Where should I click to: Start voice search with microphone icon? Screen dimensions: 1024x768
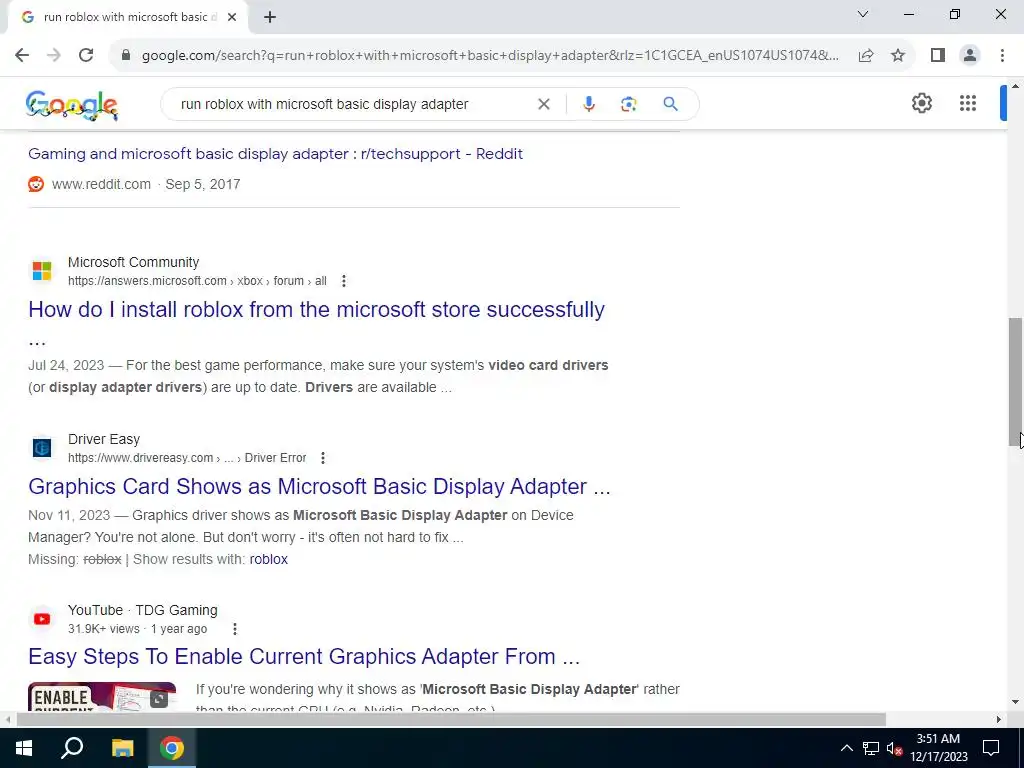coord(588,104)
